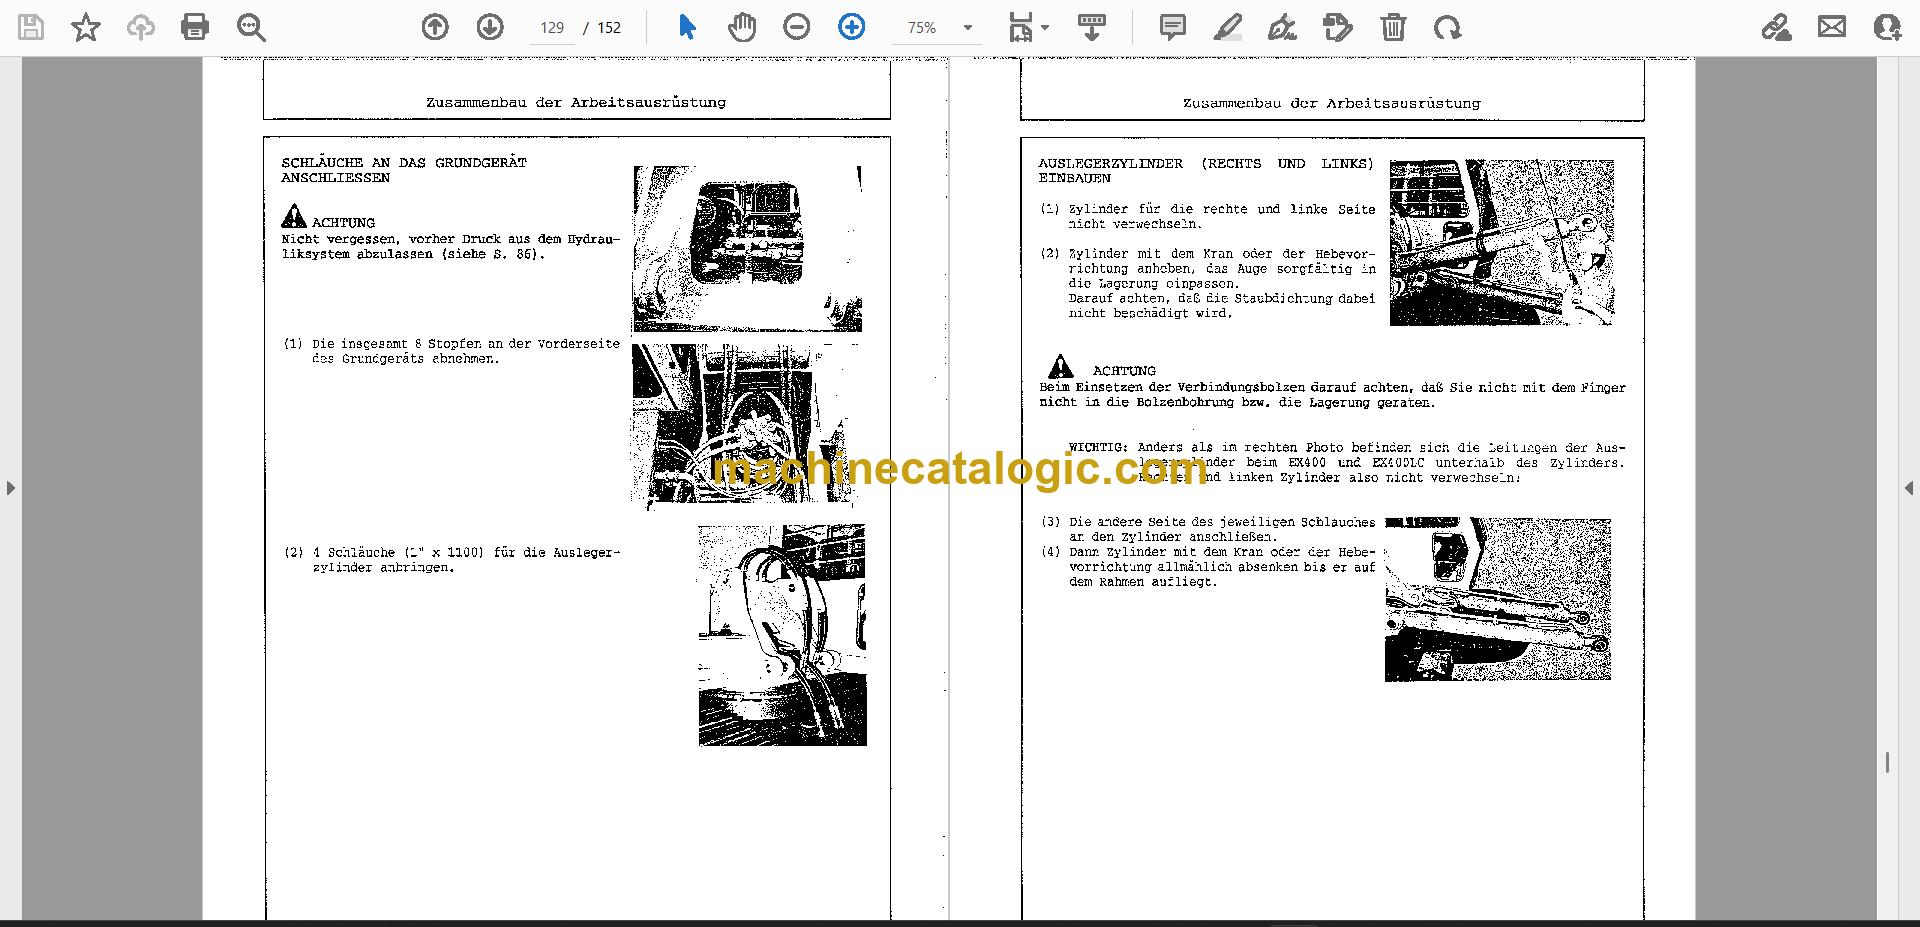Bookmark the document with the star icon
Viewport: 1920px width, 927px height.
point(86,27)
